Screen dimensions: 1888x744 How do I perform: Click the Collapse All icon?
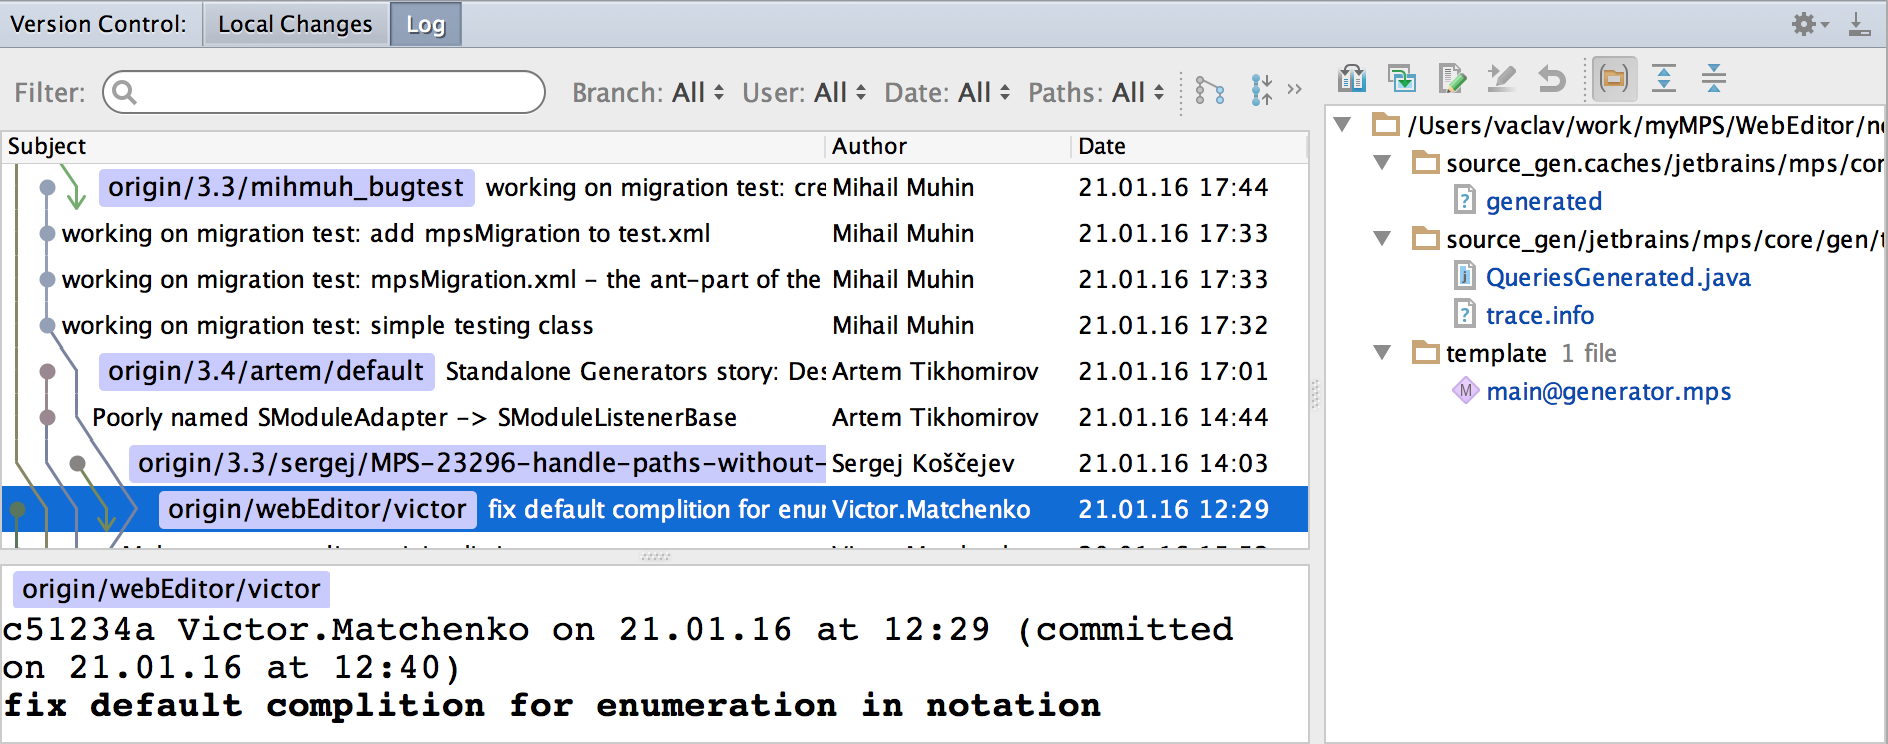(1714, 78)
